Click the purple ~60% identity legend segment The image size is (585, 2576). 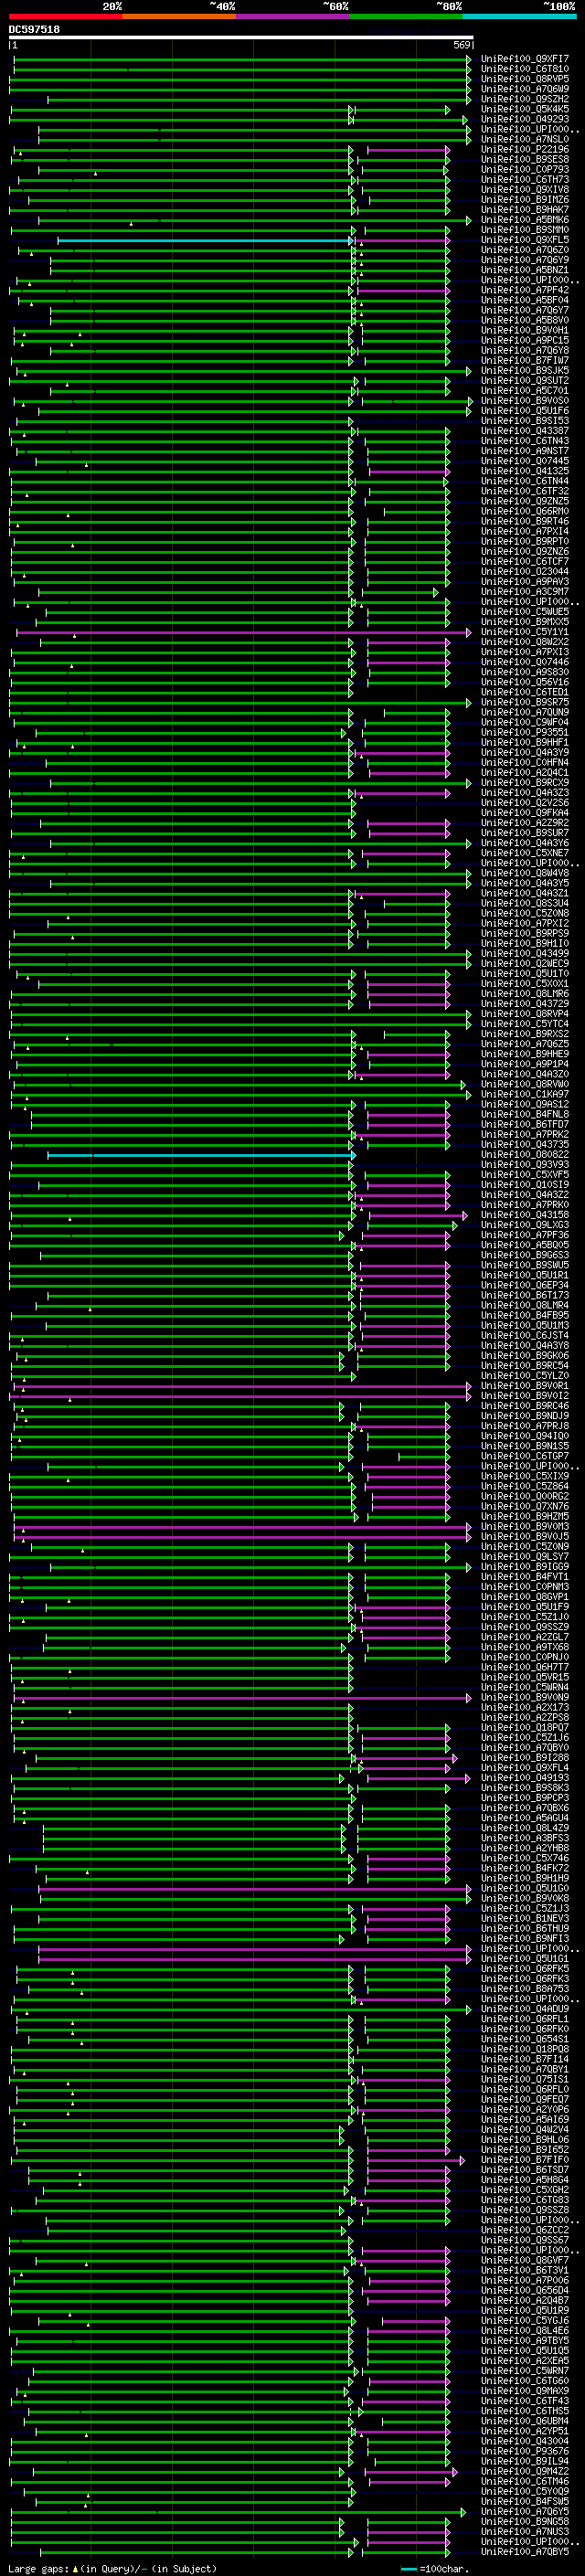293,16
